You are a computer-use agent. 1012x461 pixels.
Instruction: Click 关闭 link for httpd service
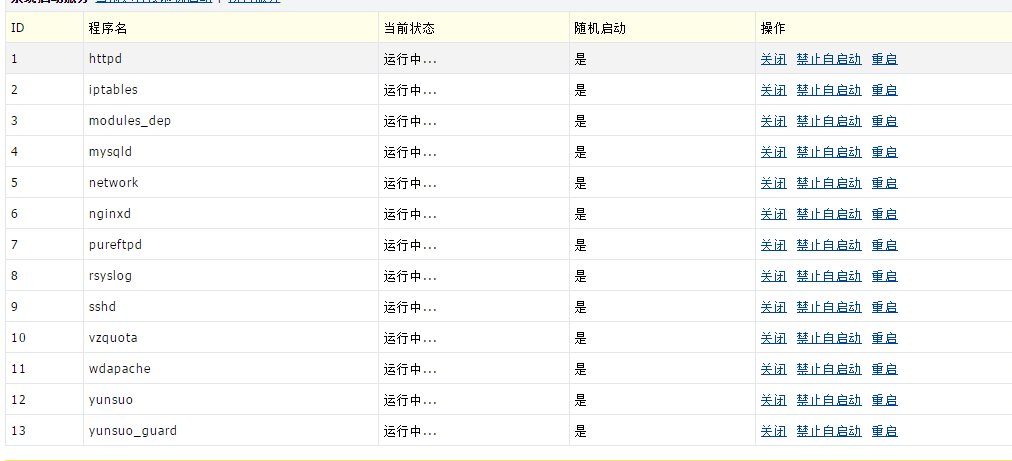pyautogui.click(x=773, y=59)
